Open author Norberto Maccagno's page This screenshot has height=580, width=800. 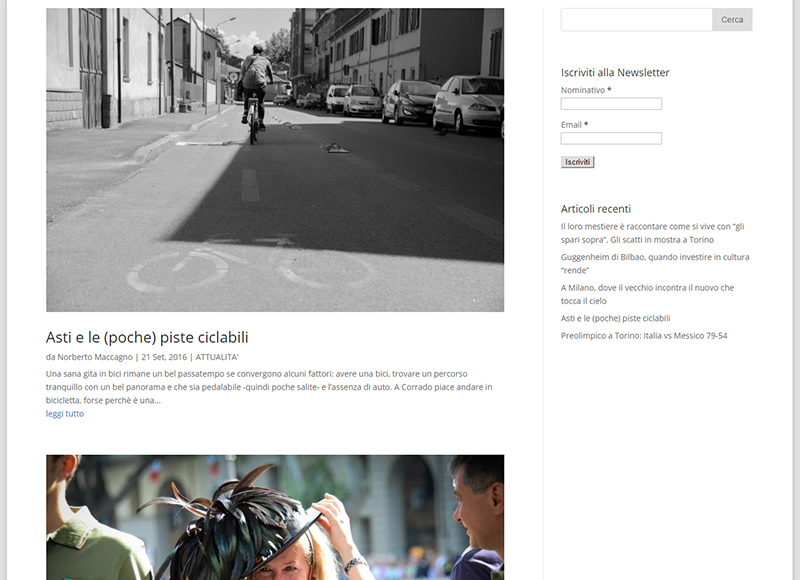coord(95,357)
